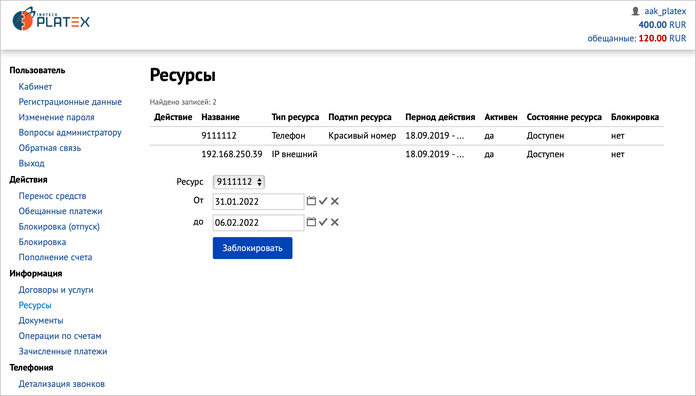Open Блокировка (отпуск)
This screenshot has height=396, width=696.
point(59,226)
